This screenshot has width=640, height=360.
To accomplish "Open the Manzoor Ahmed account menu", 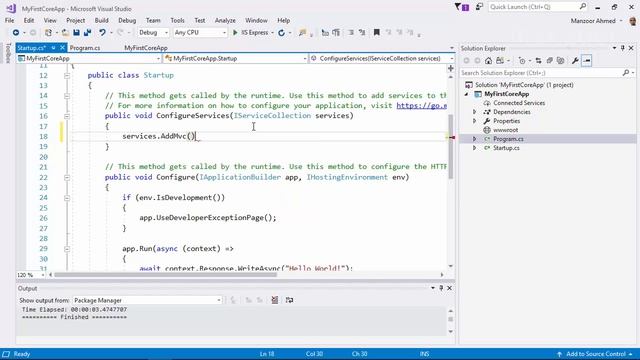I will click(596, 21).
